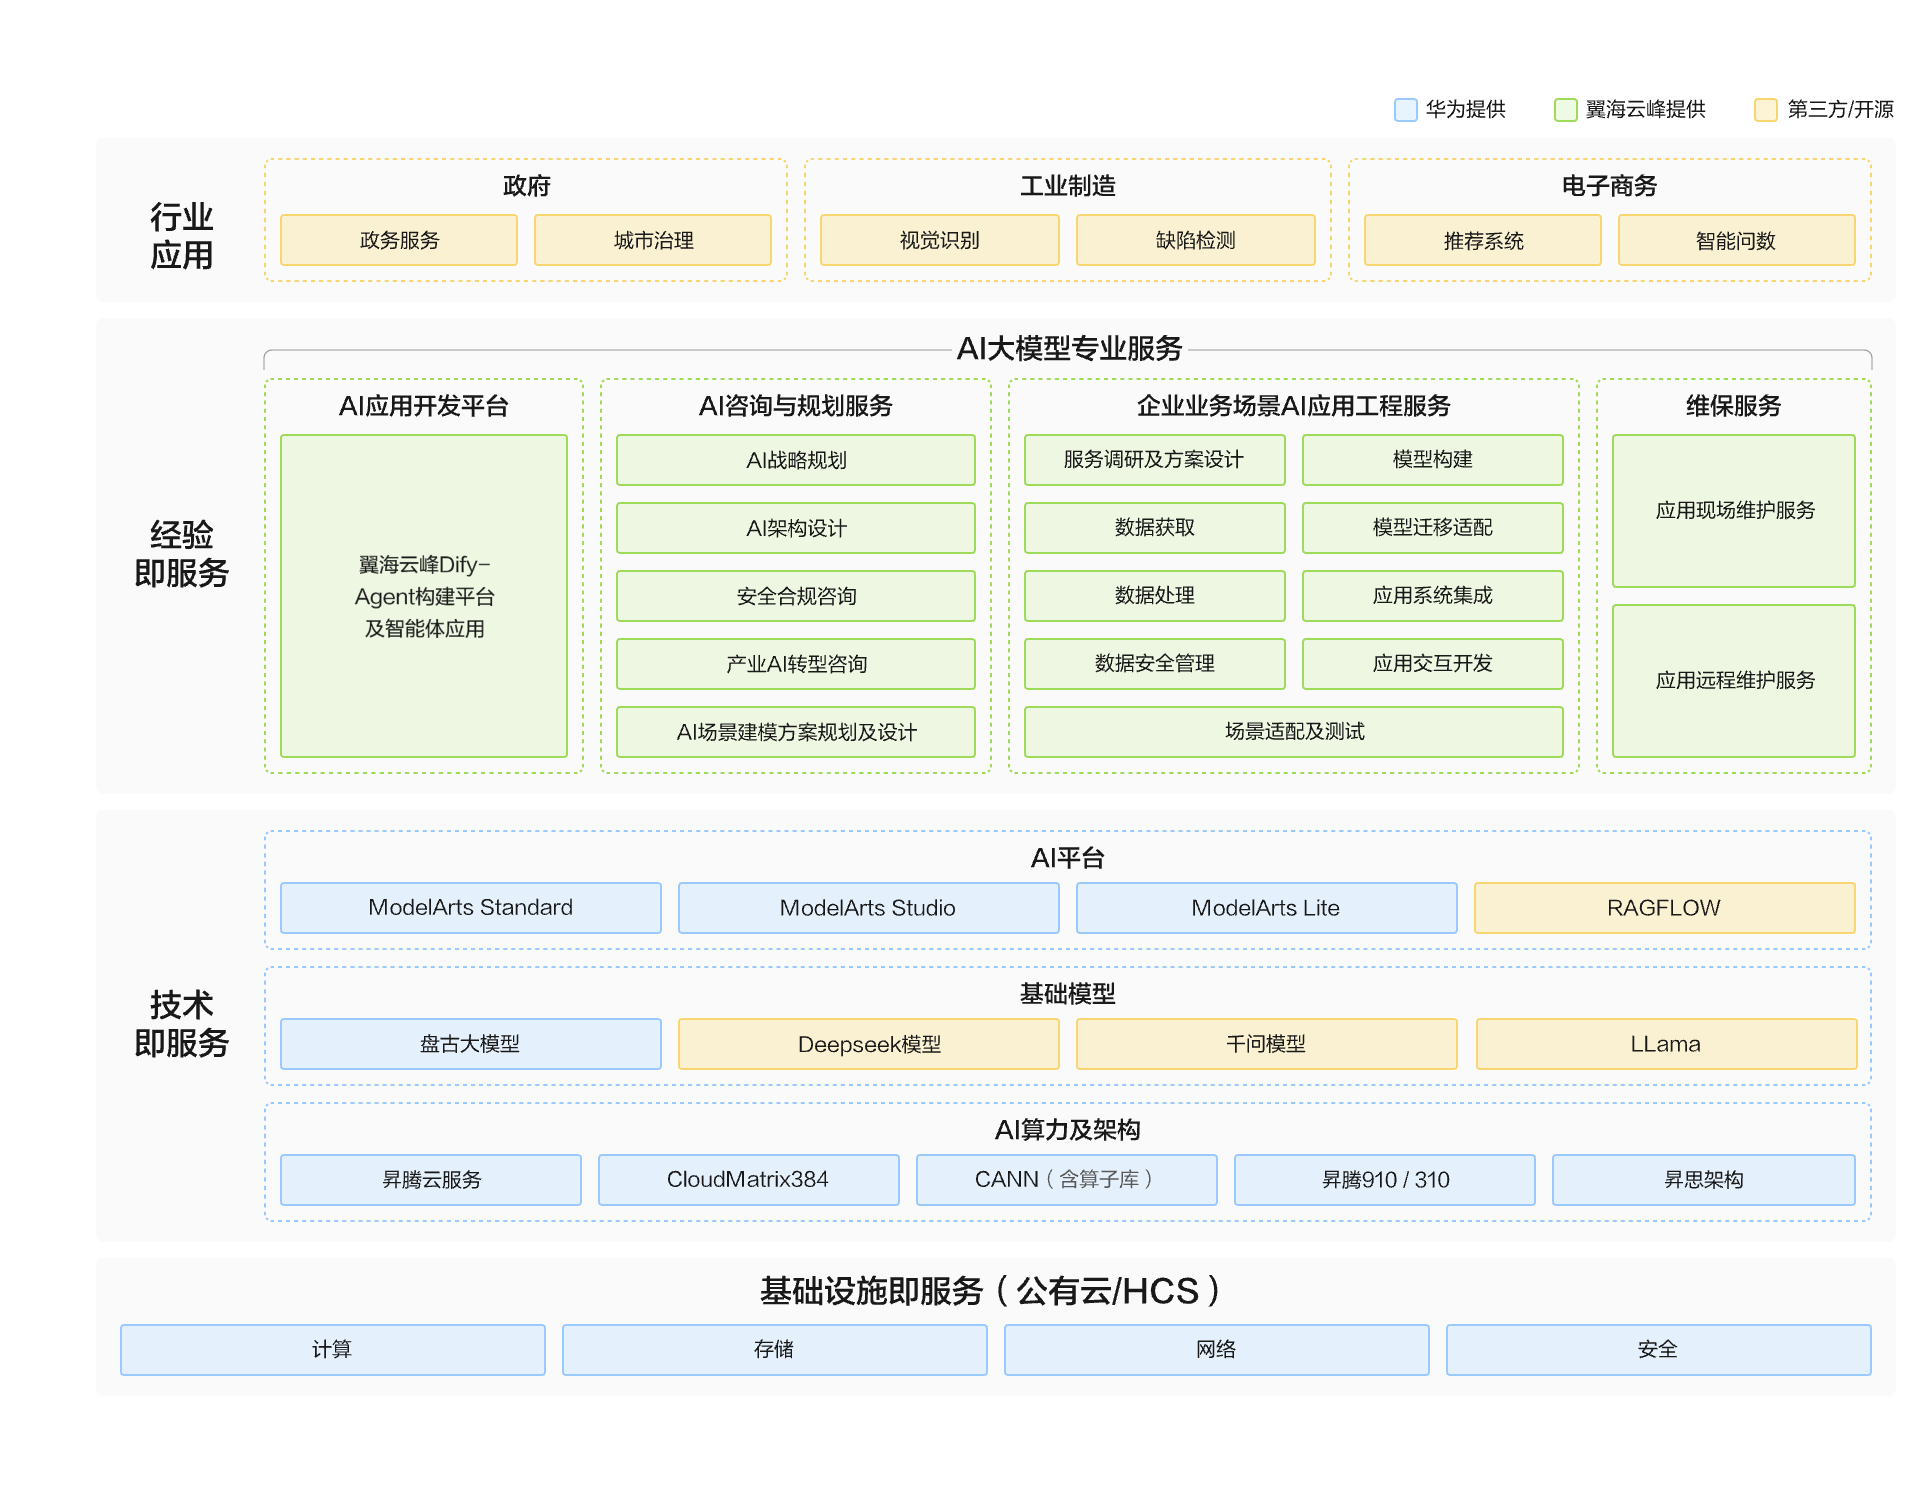Select the 安全合规咨询 box
1920x1492 pixels.
click(x=796, y=596)
